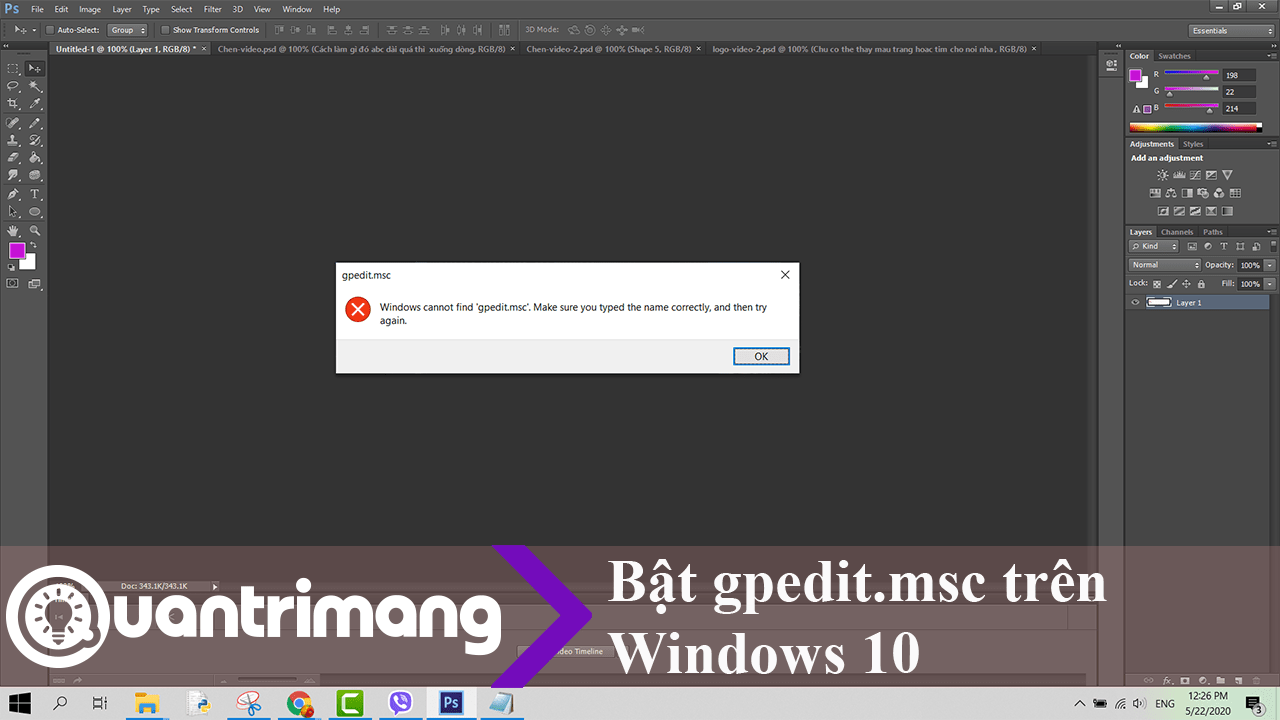Open Move tool preset picker arrow

(x=34, y=30)
